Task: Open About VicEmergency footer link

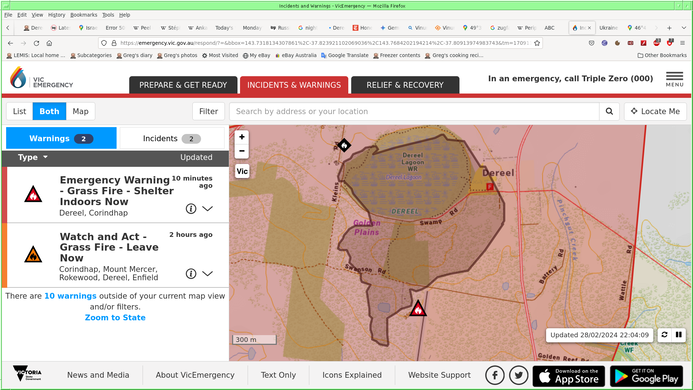Action: point(195,375)
